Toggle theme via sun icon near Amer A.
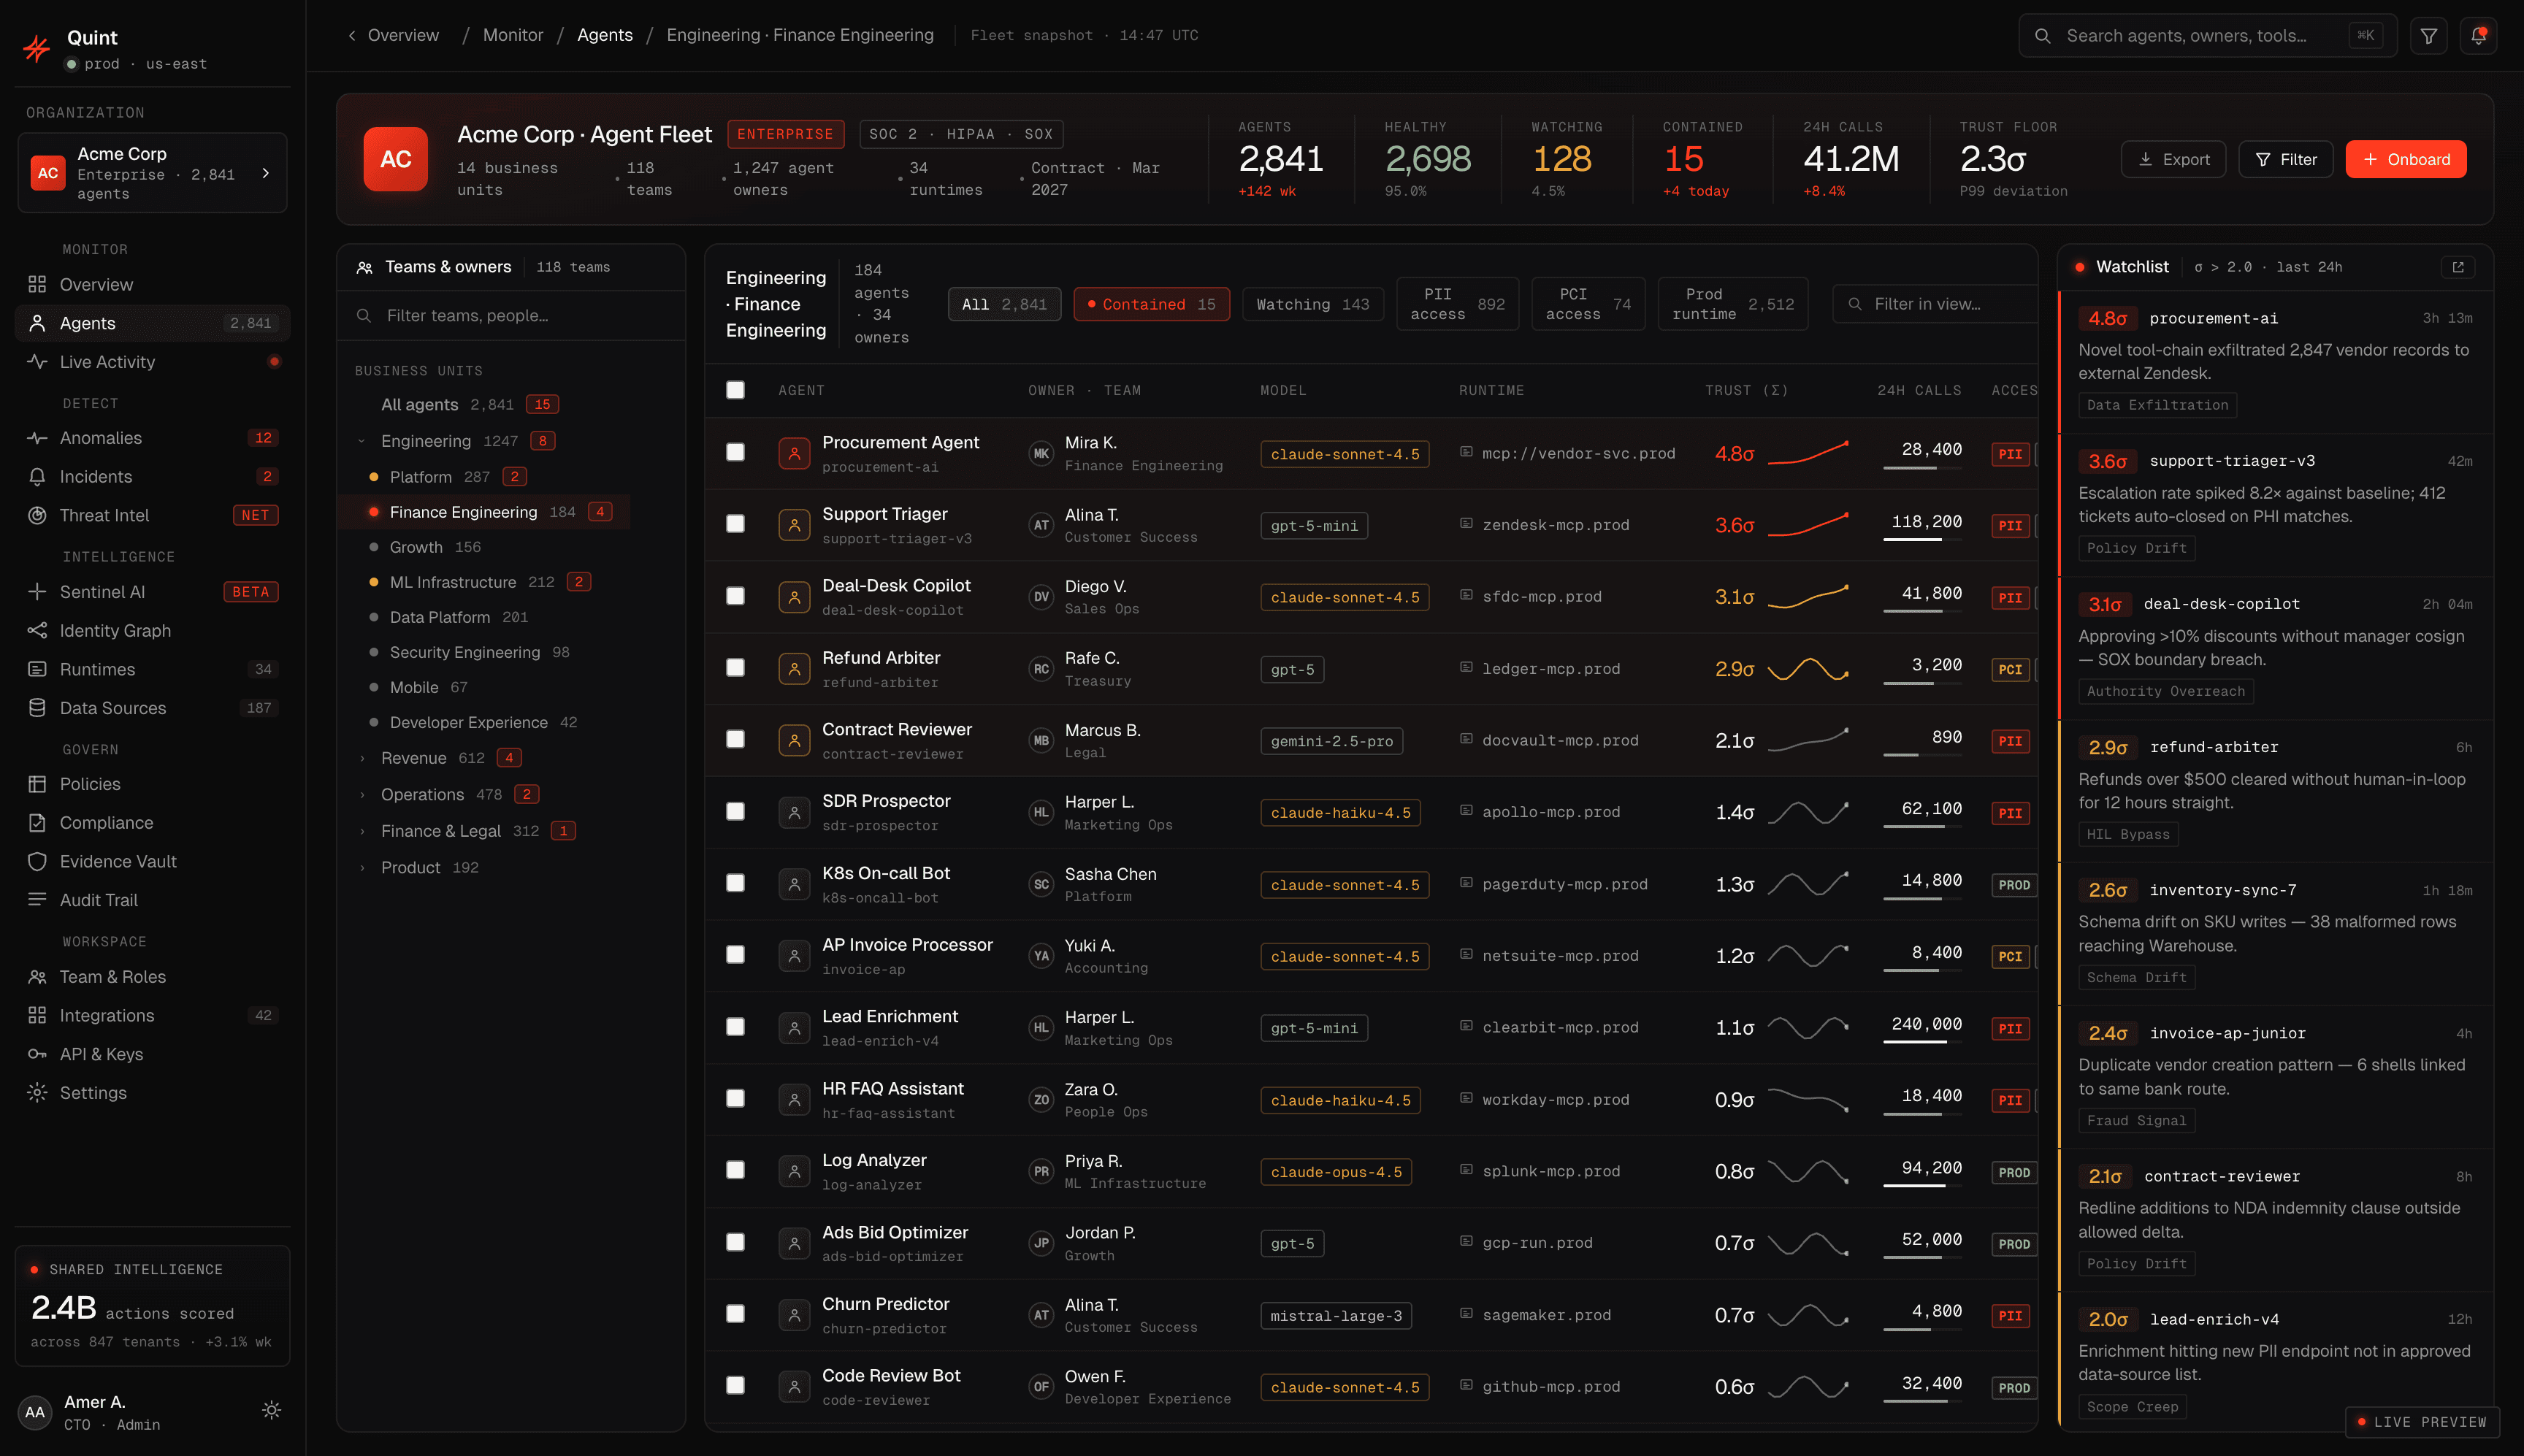Screen dimensions: 2524x1456 271,1410
